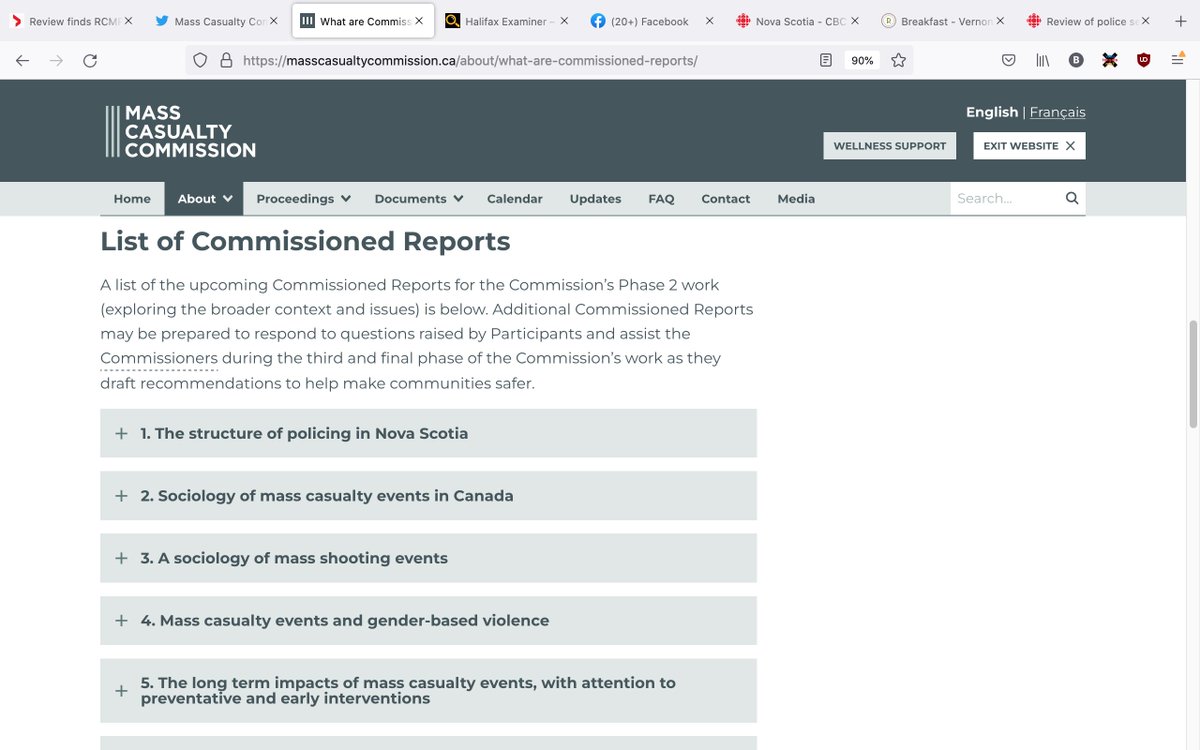1200x750 pixels.
Task: Open the Documents dropdown menu
Action: [419, 198]
